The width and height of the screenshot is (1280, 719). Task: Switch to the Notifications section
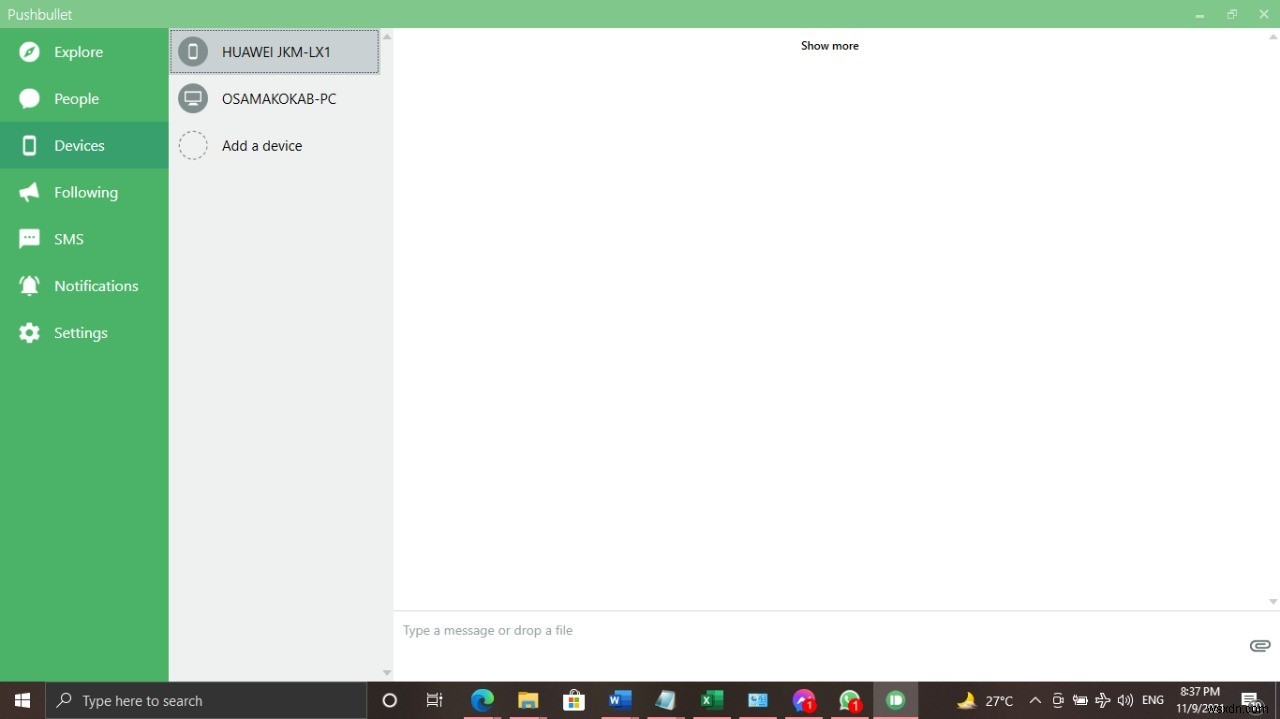96,285
